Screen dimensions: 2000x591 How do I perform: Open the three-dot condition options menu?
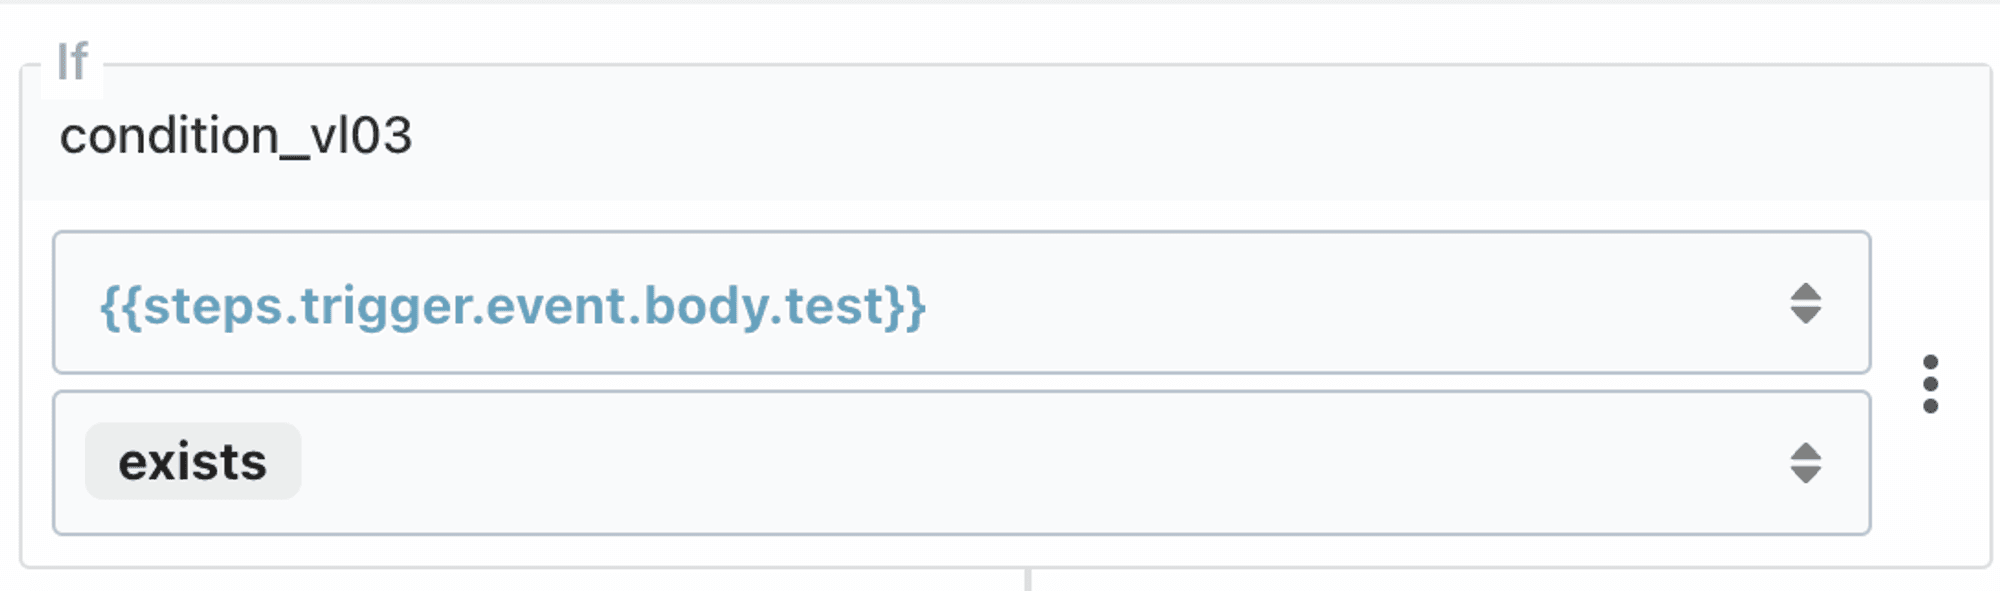tap(1930, 383)
